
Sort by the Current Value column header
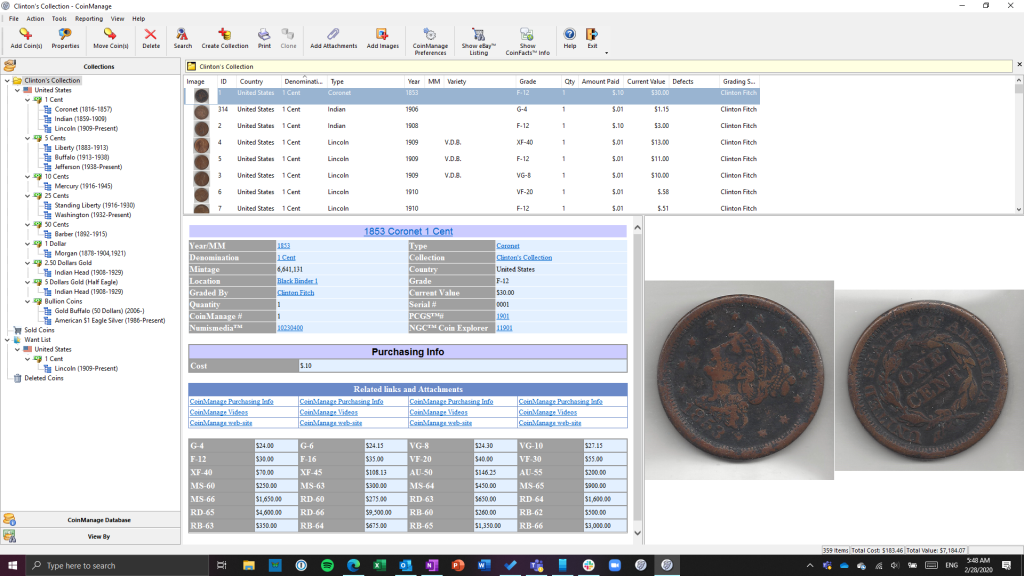[x=646, y=82]
